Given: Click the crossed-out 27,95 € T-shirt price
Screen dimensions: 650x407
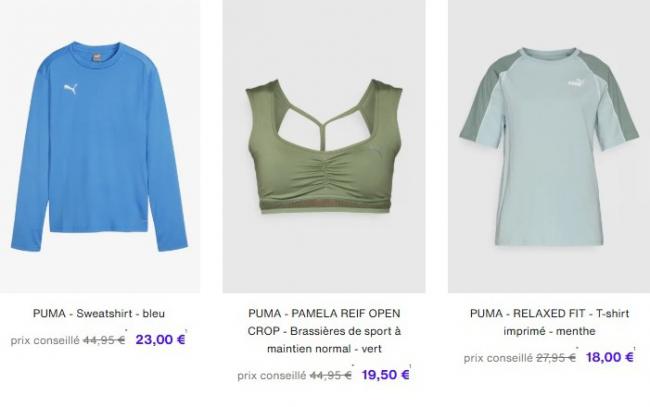Looking at the screenshot, I should pos(556,358).
